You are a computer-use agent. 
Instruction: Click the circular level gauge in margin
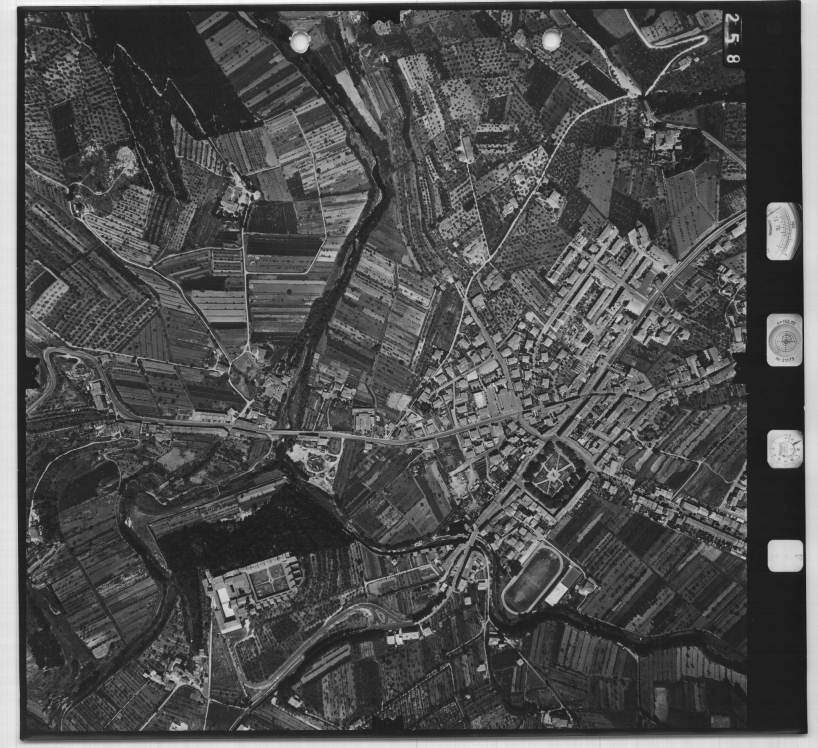pyautogui.click(x=784, y=340)
